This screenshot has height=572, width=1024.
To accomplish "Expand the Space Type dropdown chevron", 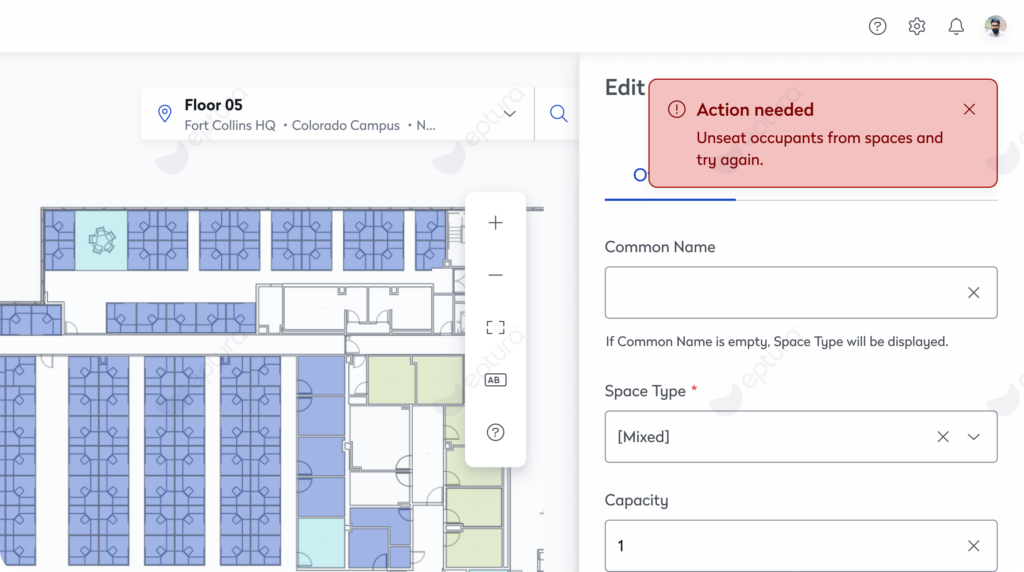I will [974, 437].
